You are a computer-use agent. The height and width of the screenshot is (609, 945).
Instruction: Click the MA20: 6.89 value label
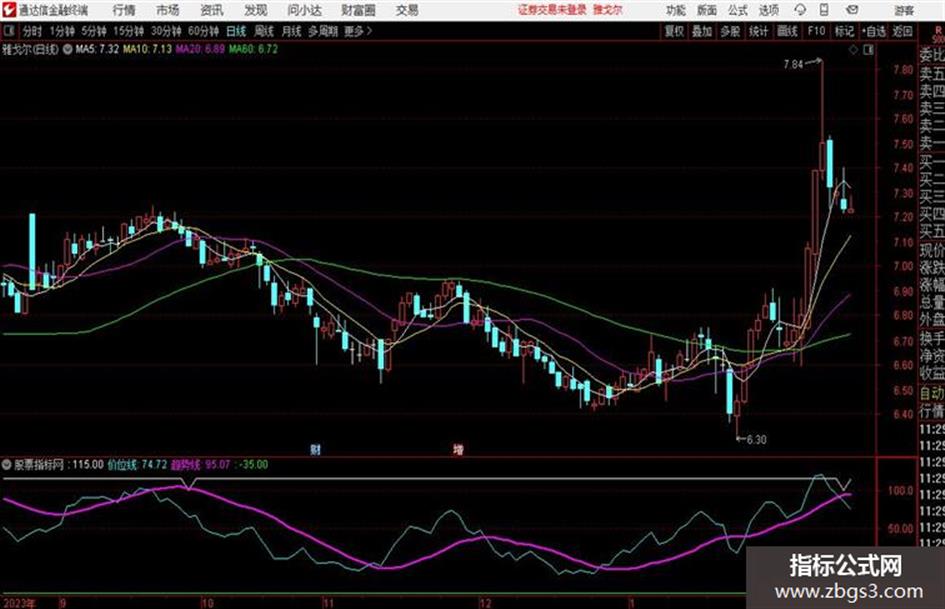click(200, 49)
